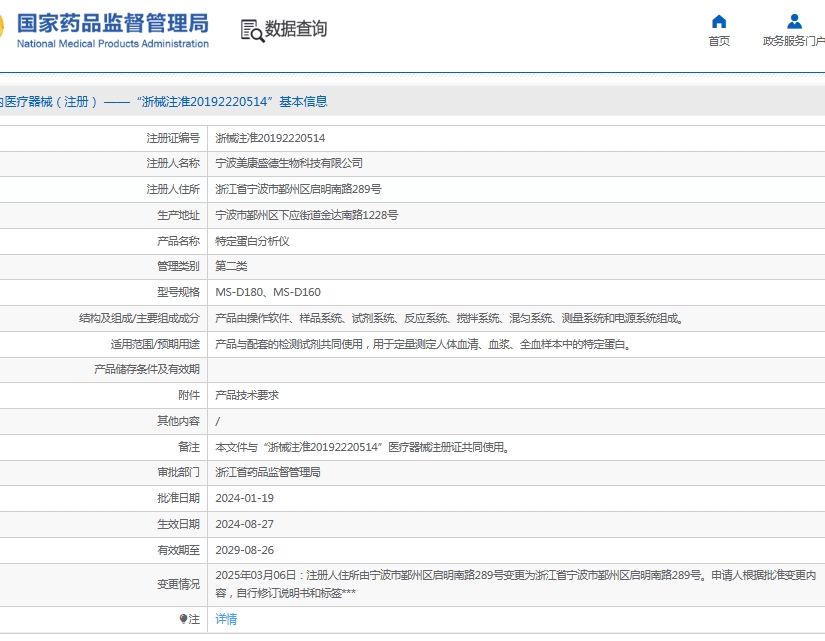Open the 政务服务门户 user portal icon
The width and height of the screenshot is (825, 641).
click(794, 22)
